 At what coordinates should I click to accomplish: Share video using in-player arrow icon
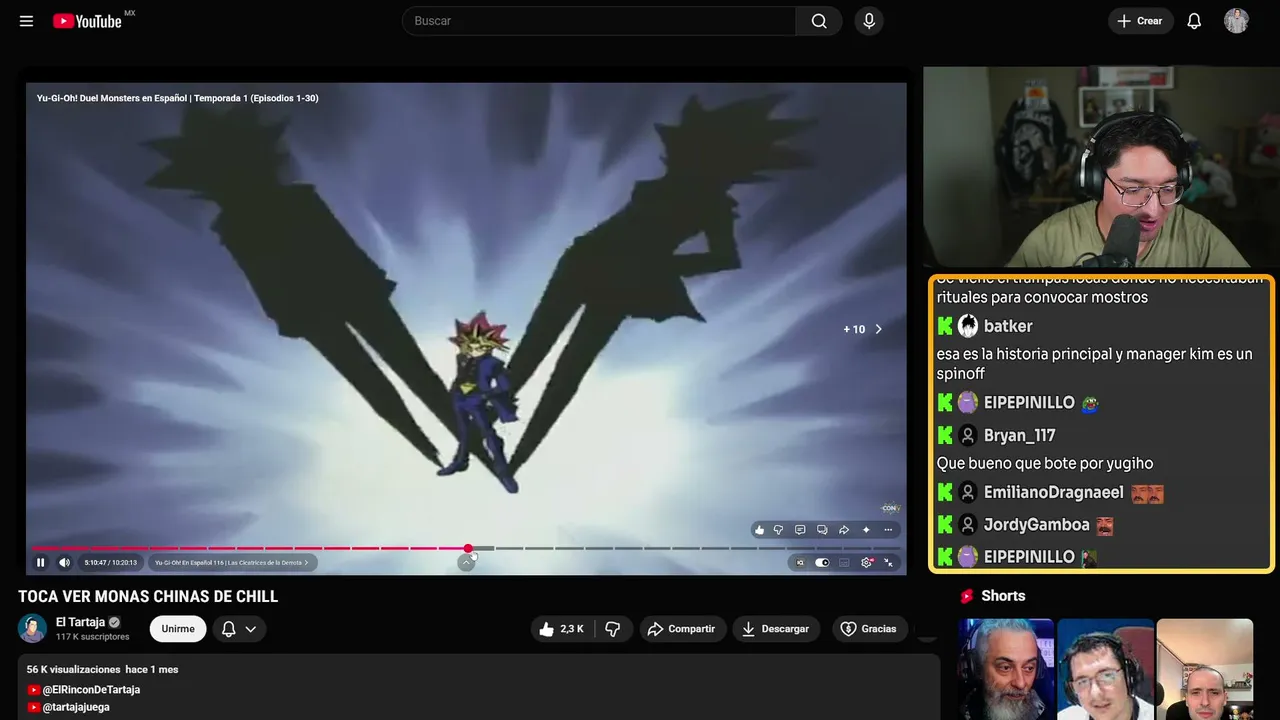coord(844,530)
